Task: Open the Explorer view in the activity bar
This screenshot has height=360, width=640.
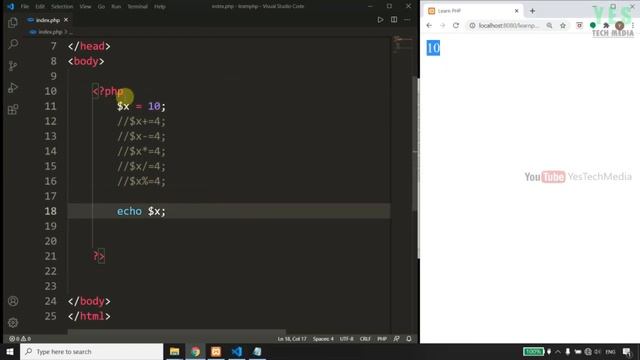Action: point(13,22)
